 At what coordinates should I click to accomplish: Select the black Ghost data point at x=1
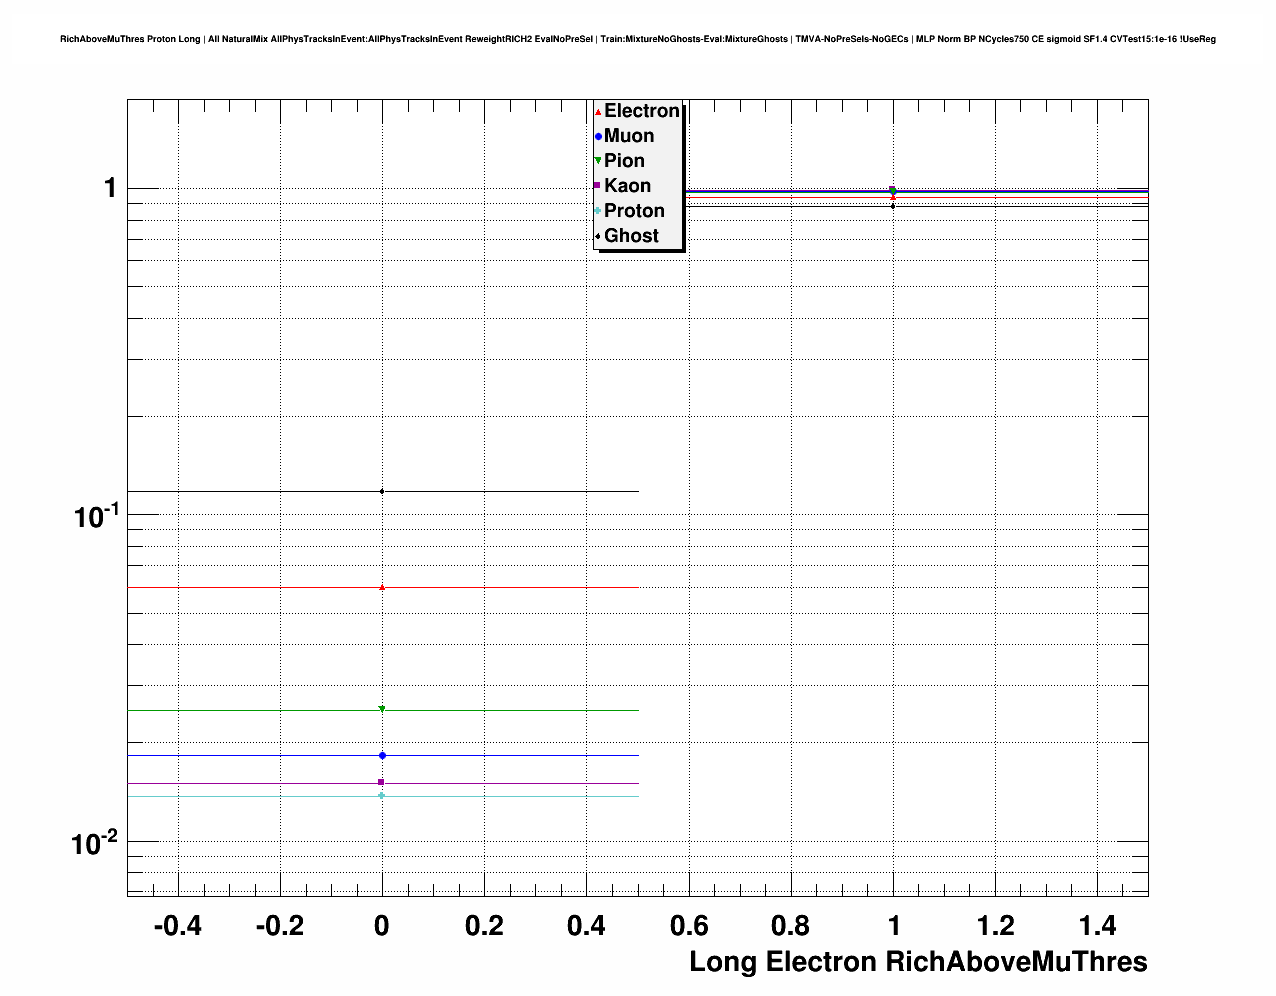click(893, 206)
